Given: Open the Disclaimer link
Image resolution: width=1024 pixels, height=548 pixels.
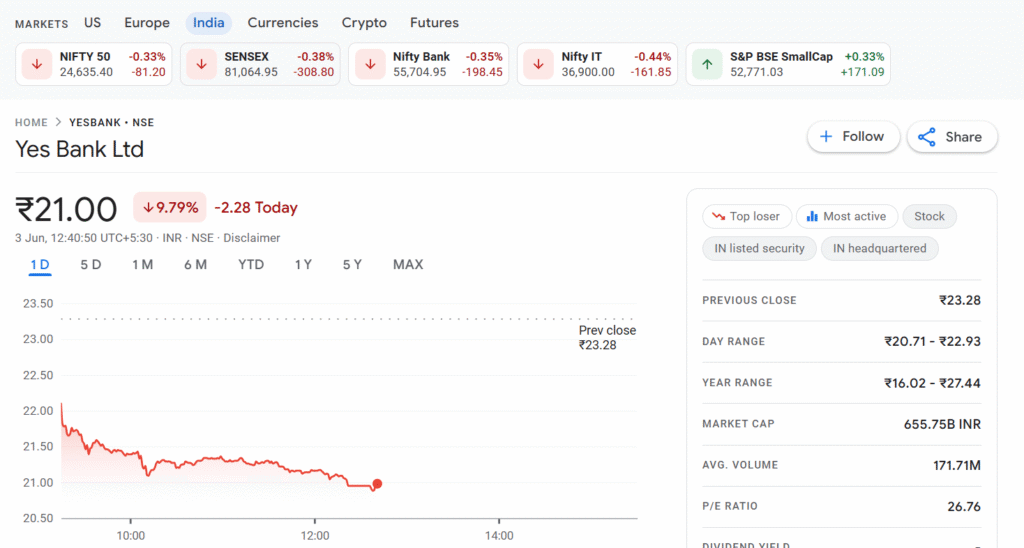Looking at the screenshot, I should click(251, 238).
